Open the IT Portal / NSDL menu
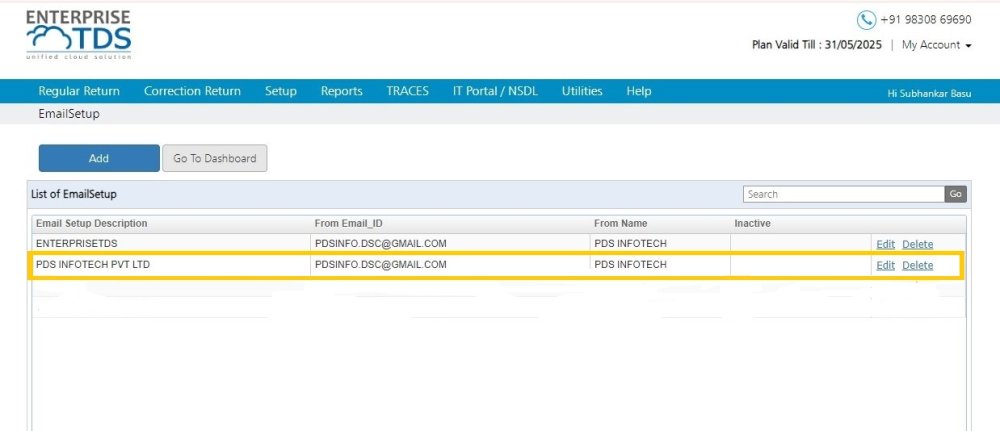Viewport: 1000px width, 431px height. pyautogui.click(x=496, y=91)
